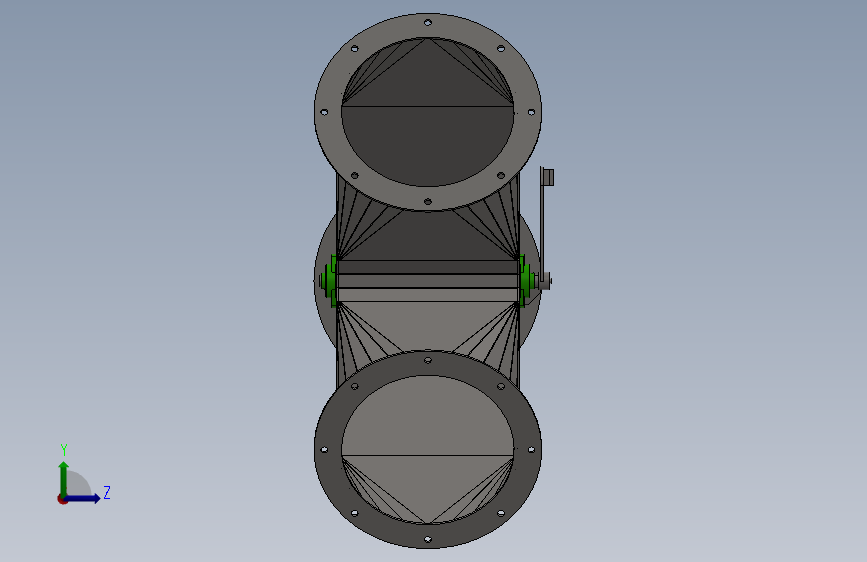Image resolution: width=867 pixels, height=562 pixels.
Task: Select the dark interior face of the upper opening
Action: 427,144
